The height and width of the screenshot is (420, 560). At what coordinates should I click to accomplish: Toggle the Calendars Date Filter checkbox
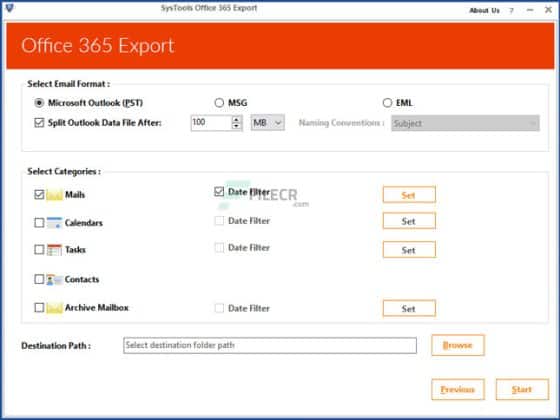219,221
